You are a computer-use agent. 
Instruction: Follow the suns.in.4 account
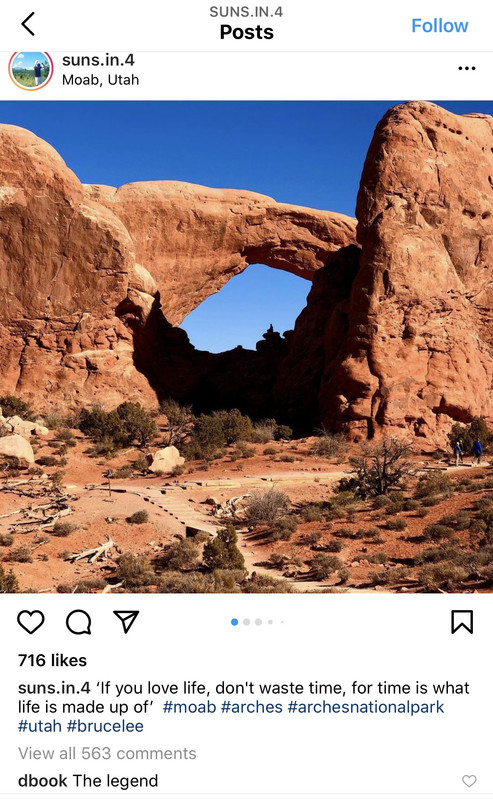439,26
